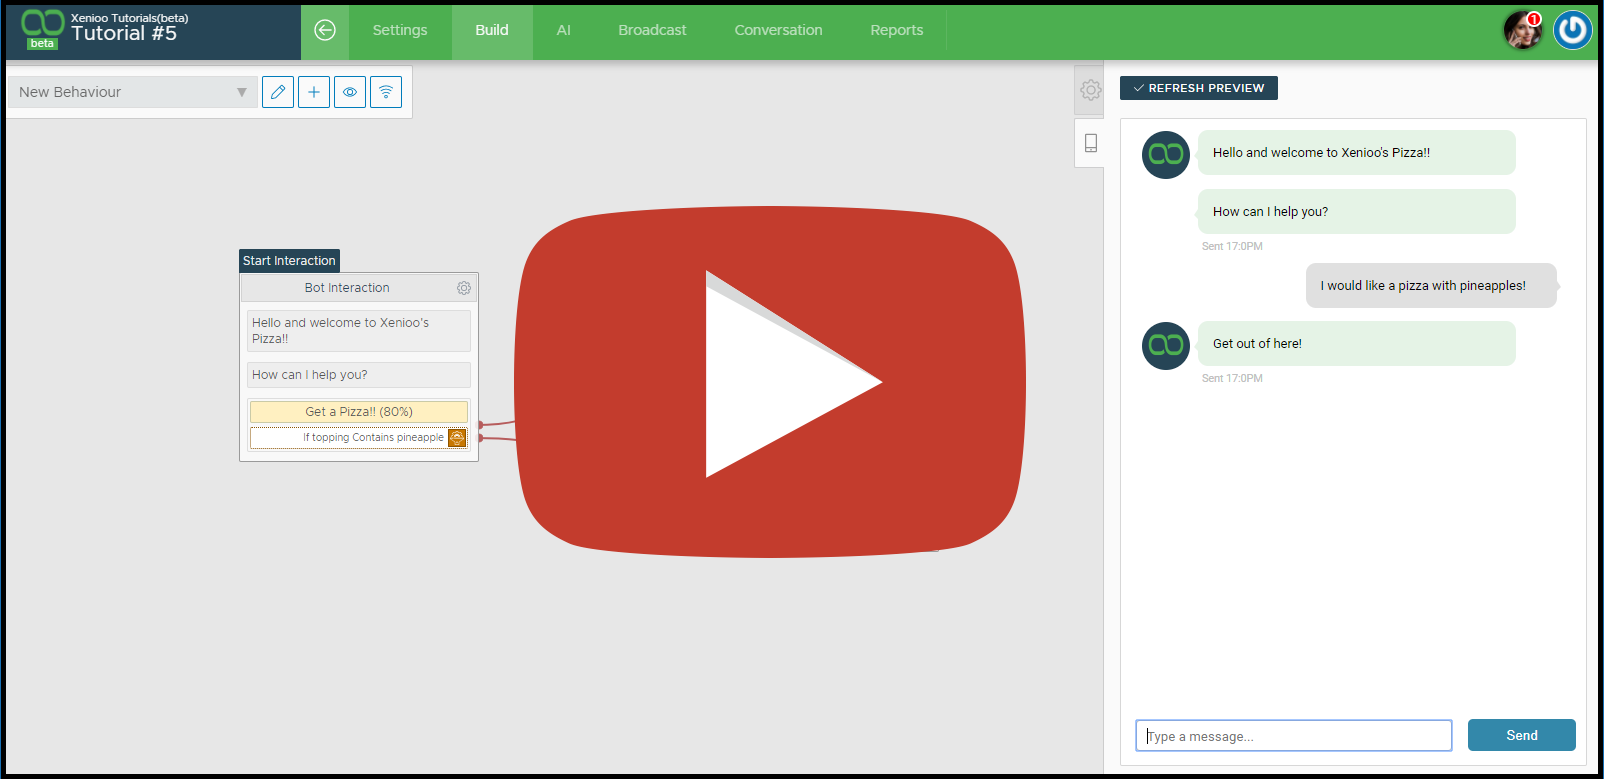Open the Reports tab
This screenshot has width=1604, height=779.
click(897, 30)
